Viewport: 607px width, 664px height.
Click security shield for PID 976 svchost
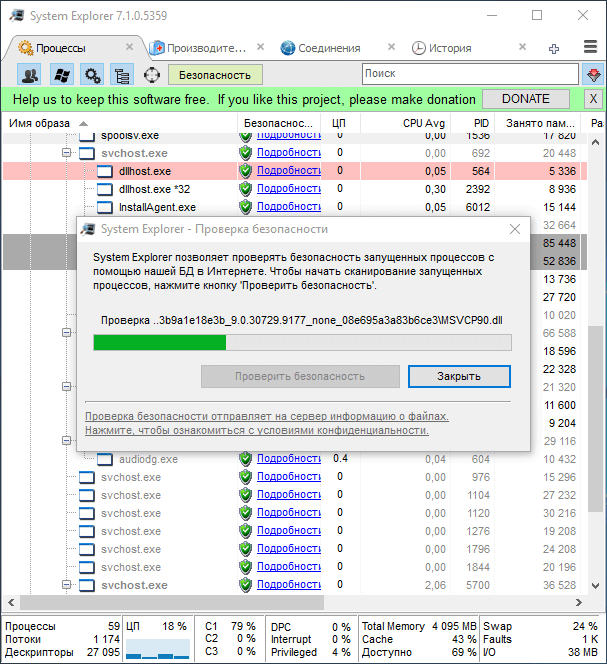(x=245, y=477)
